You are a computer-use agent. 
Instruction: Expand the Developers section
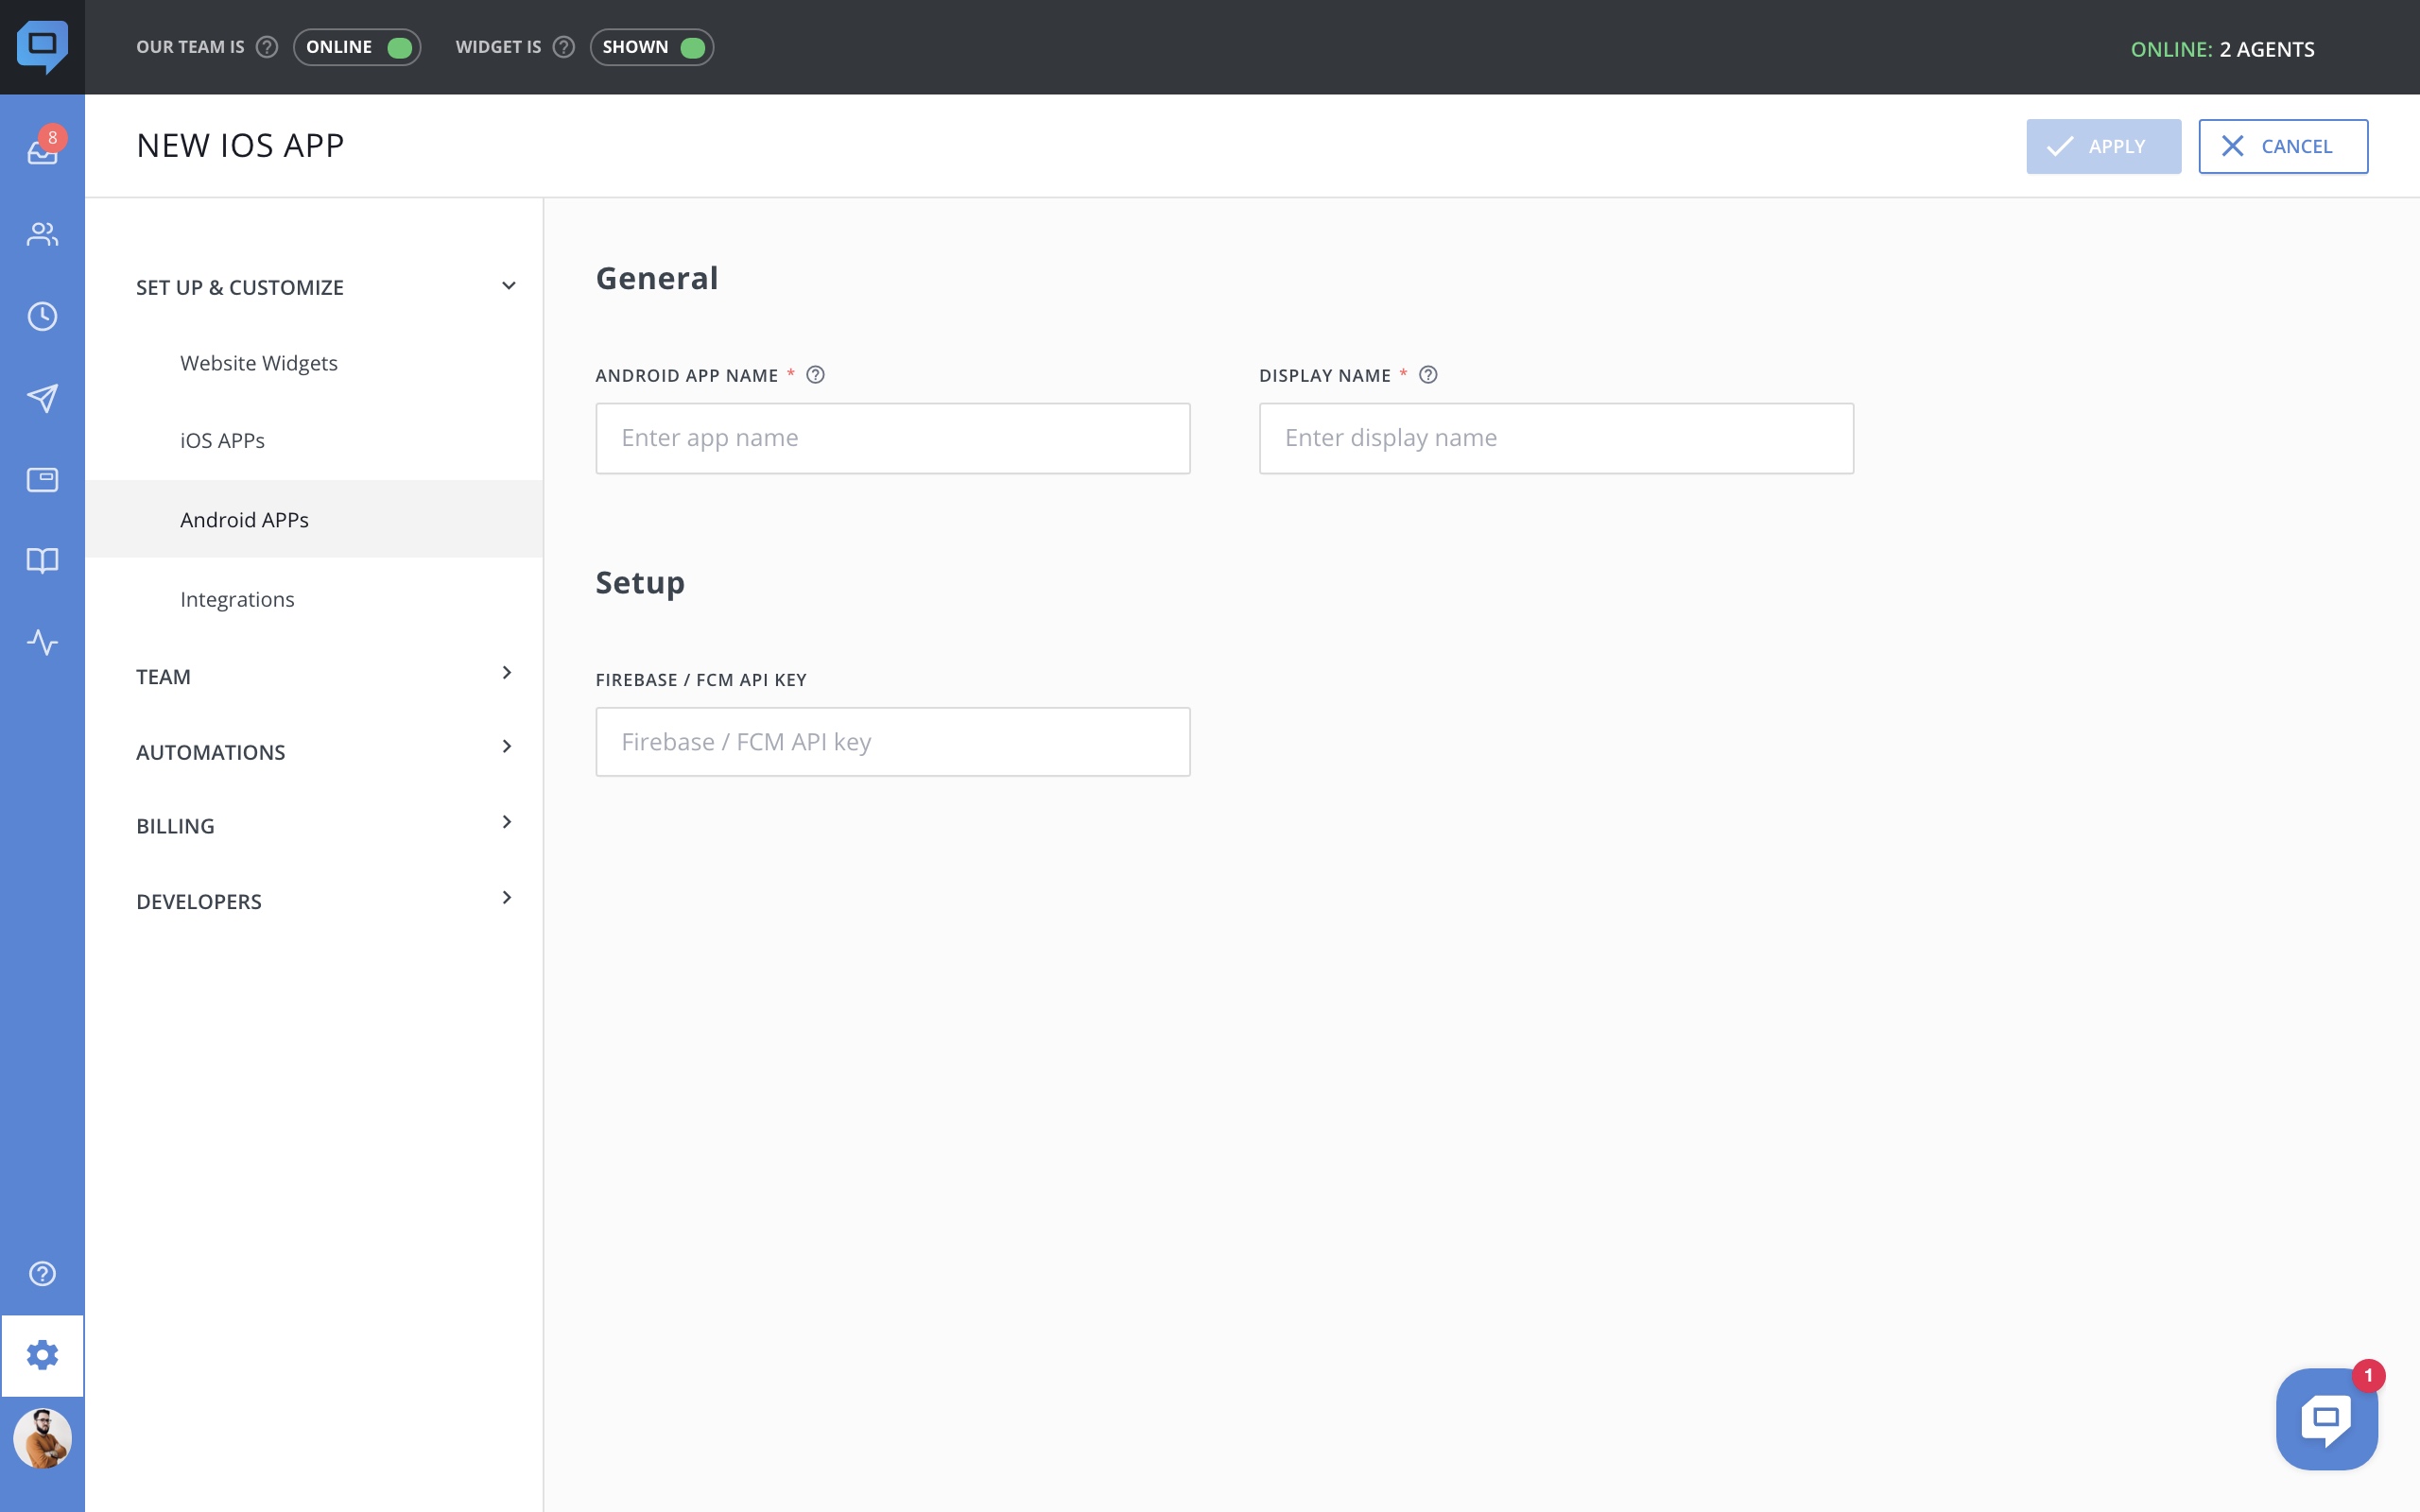click(326, 901)
